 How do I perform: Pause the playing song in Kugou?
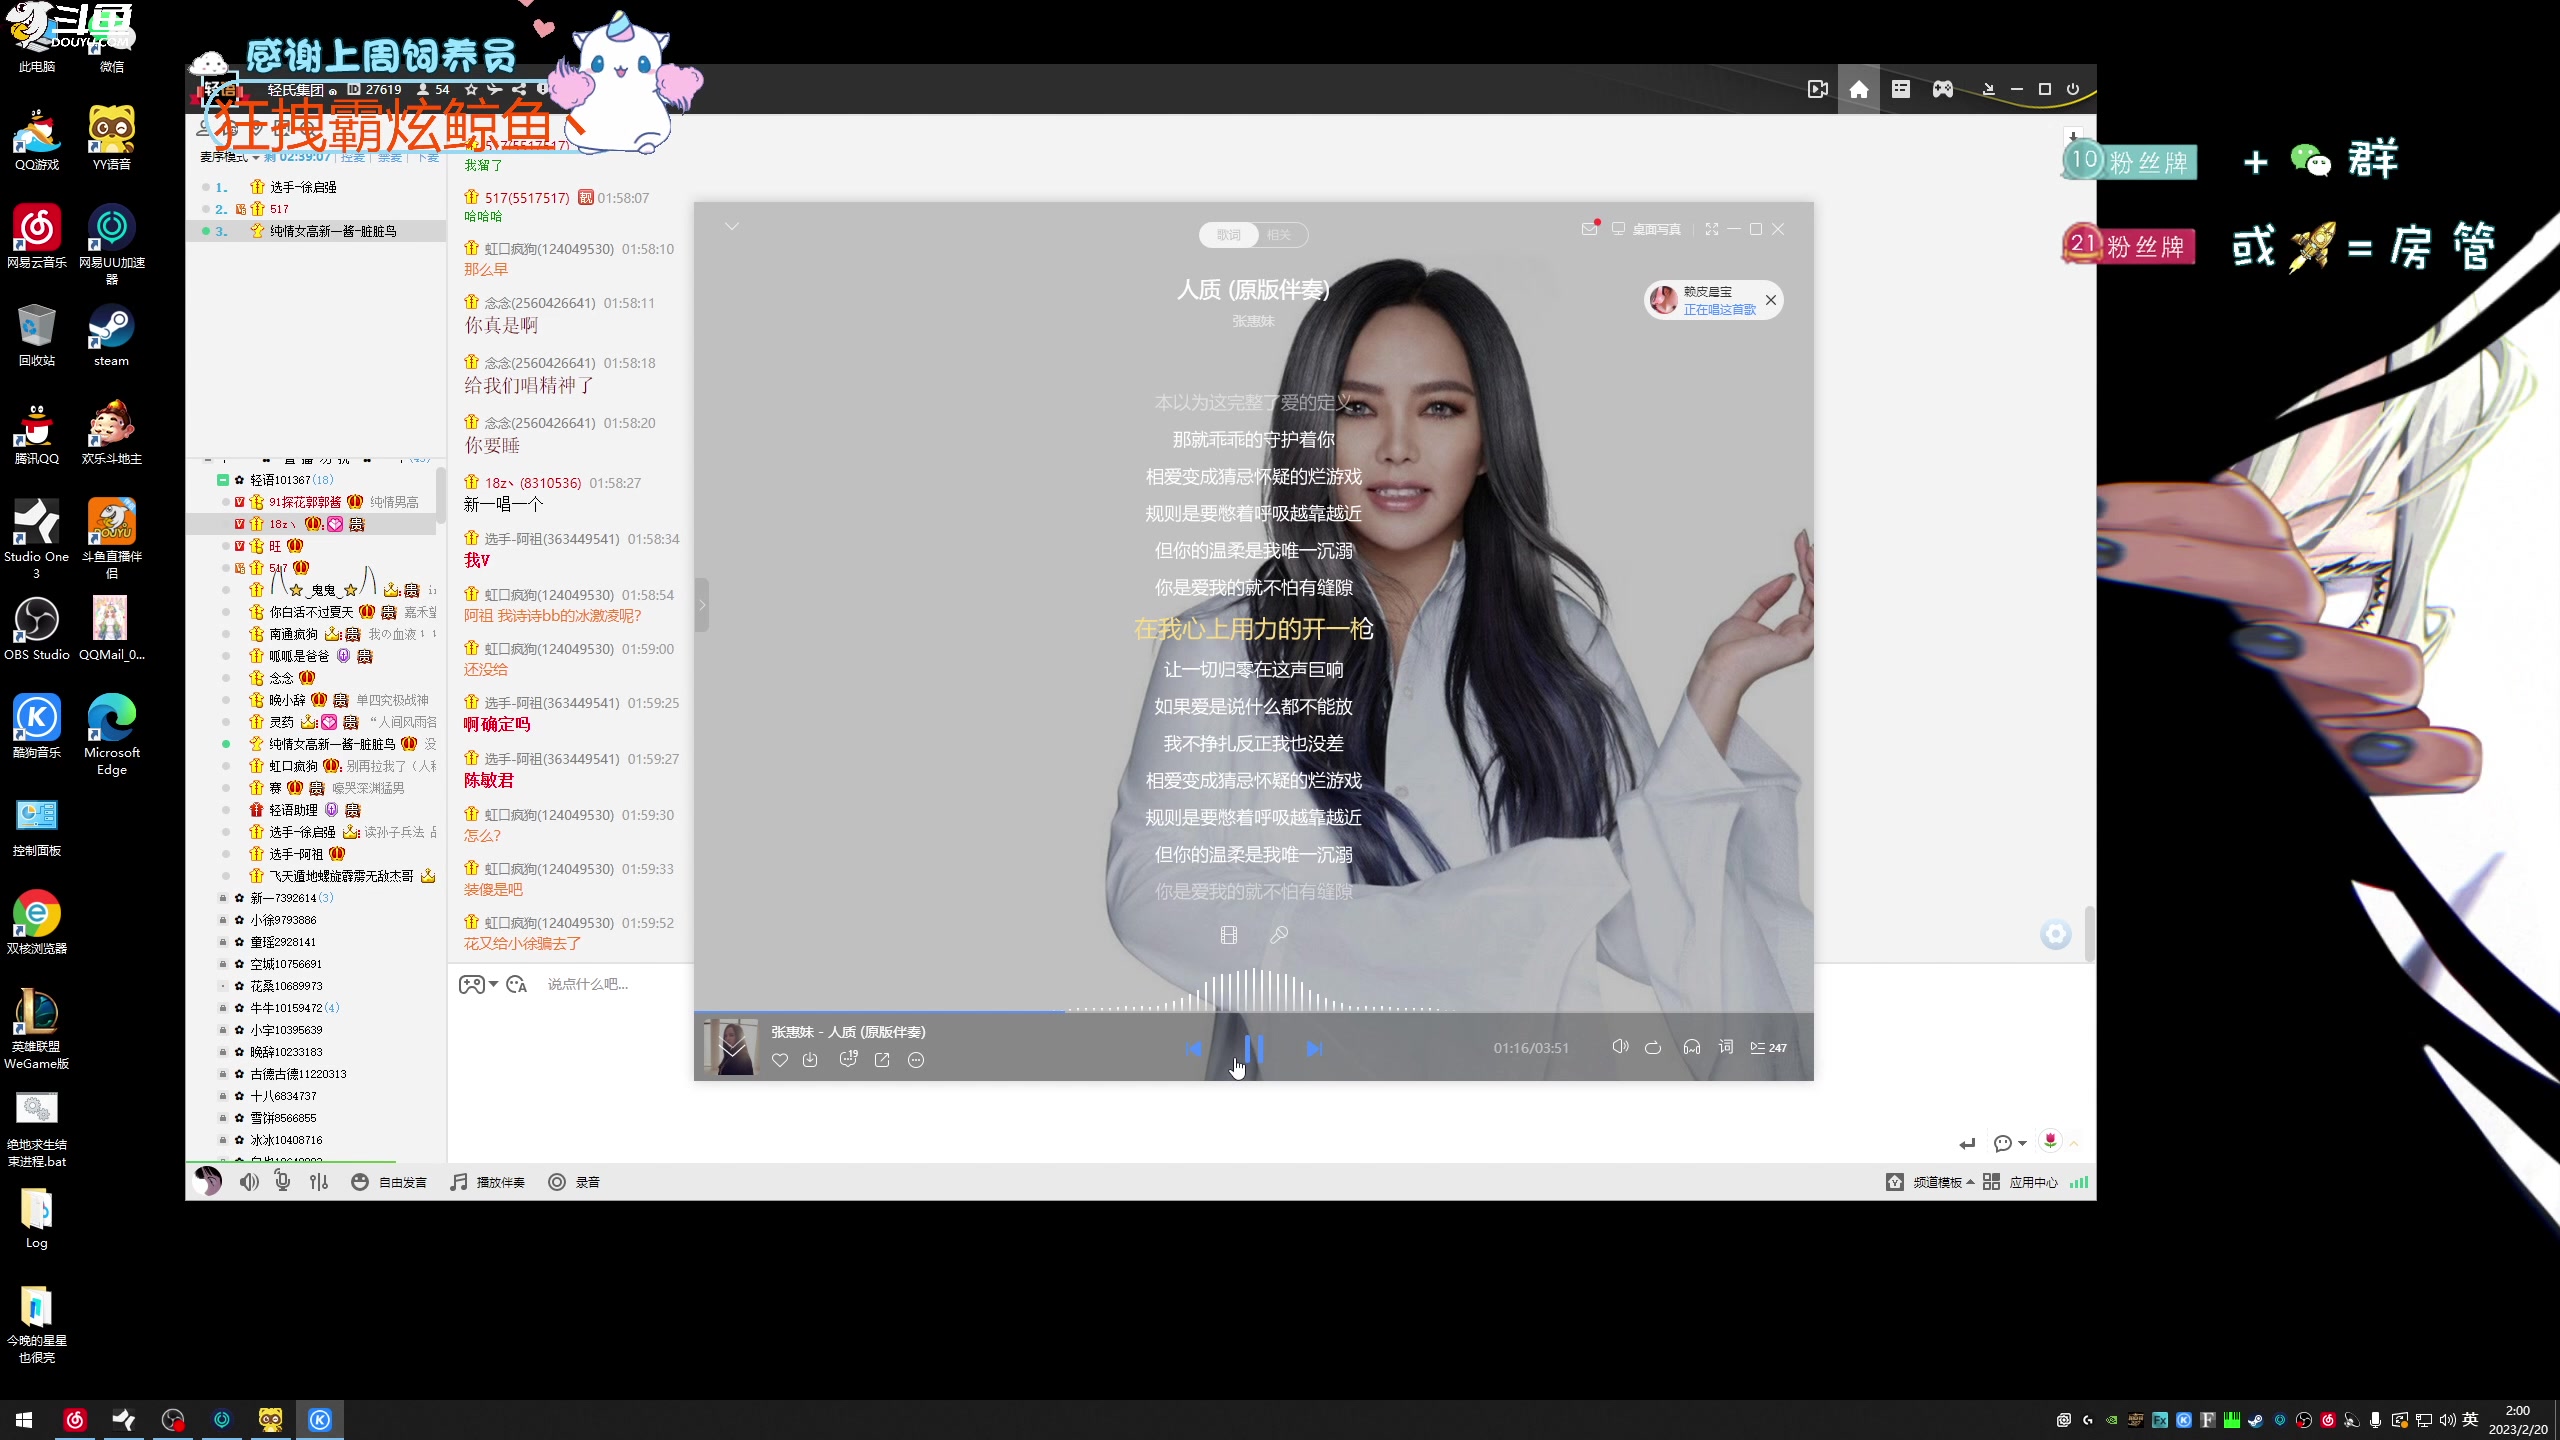[x=1253, y=1048]
